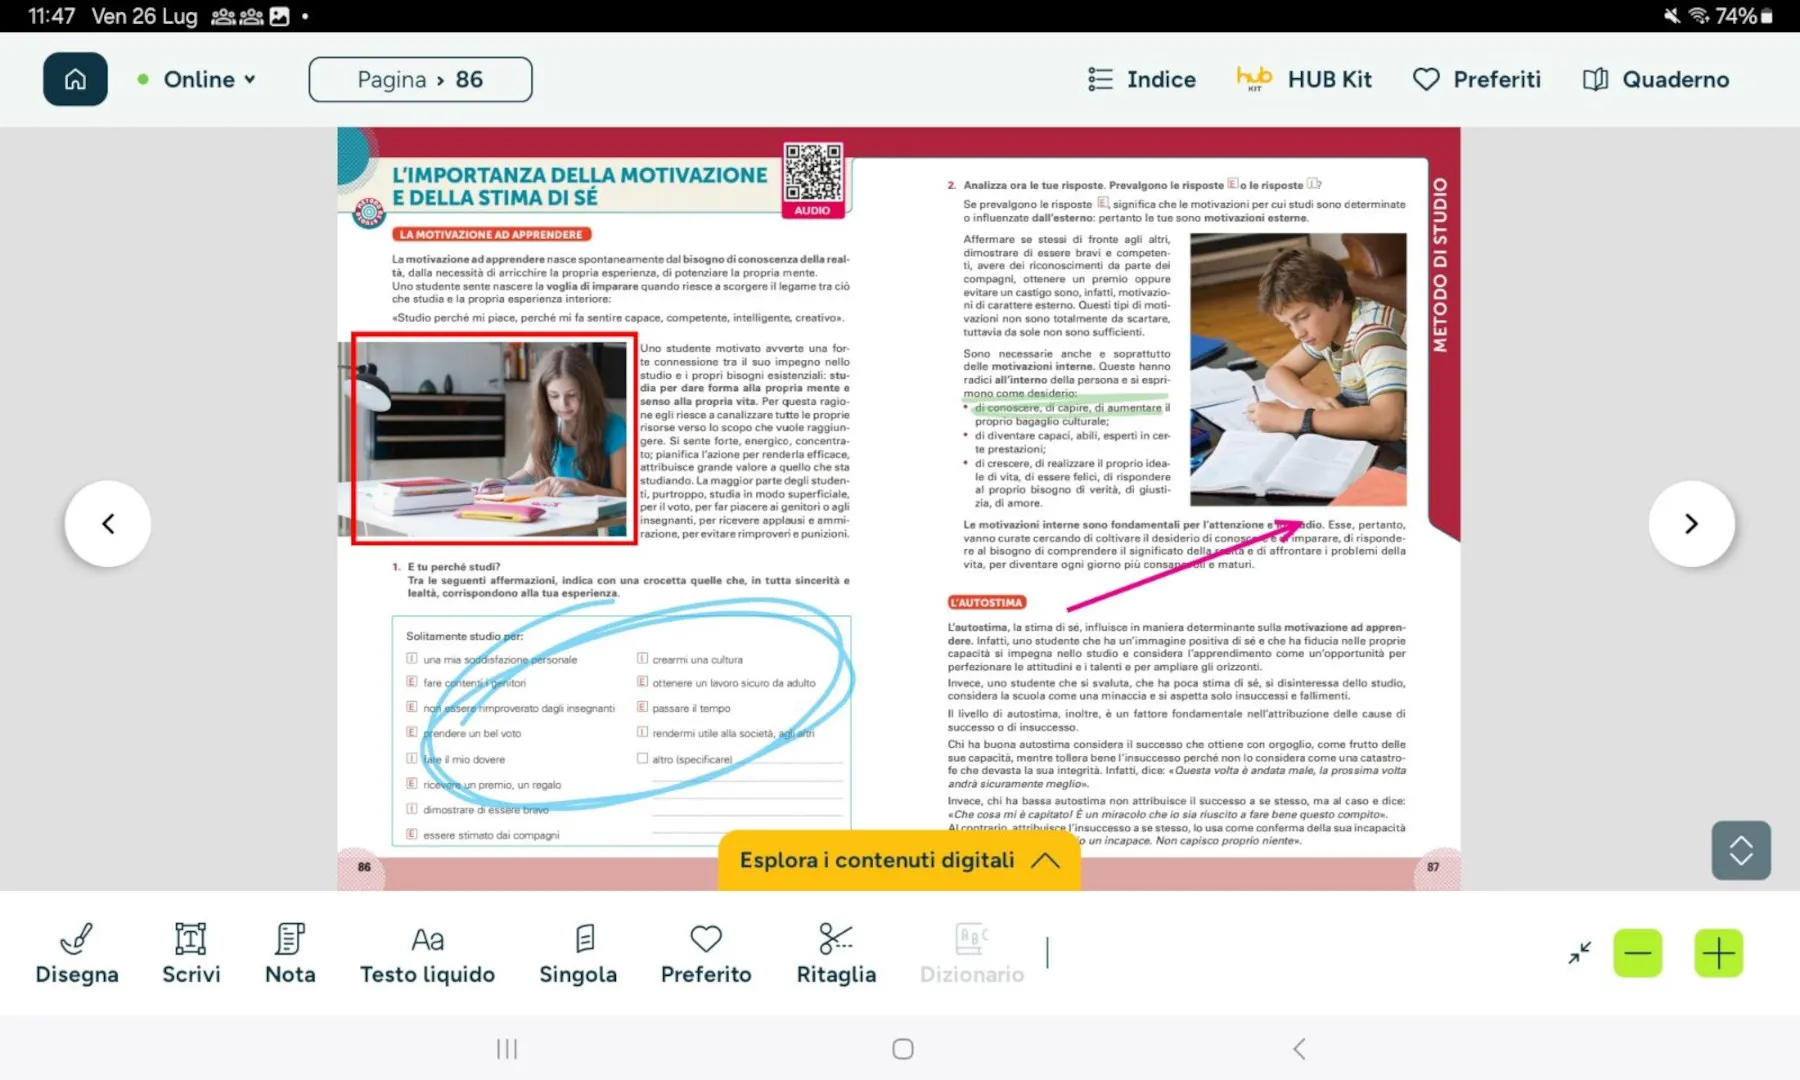Check 'dimostrare di essere bravo' checkbox
Image resolution: width=1800 pixels, height=1080 pixels.
(411, 808)
